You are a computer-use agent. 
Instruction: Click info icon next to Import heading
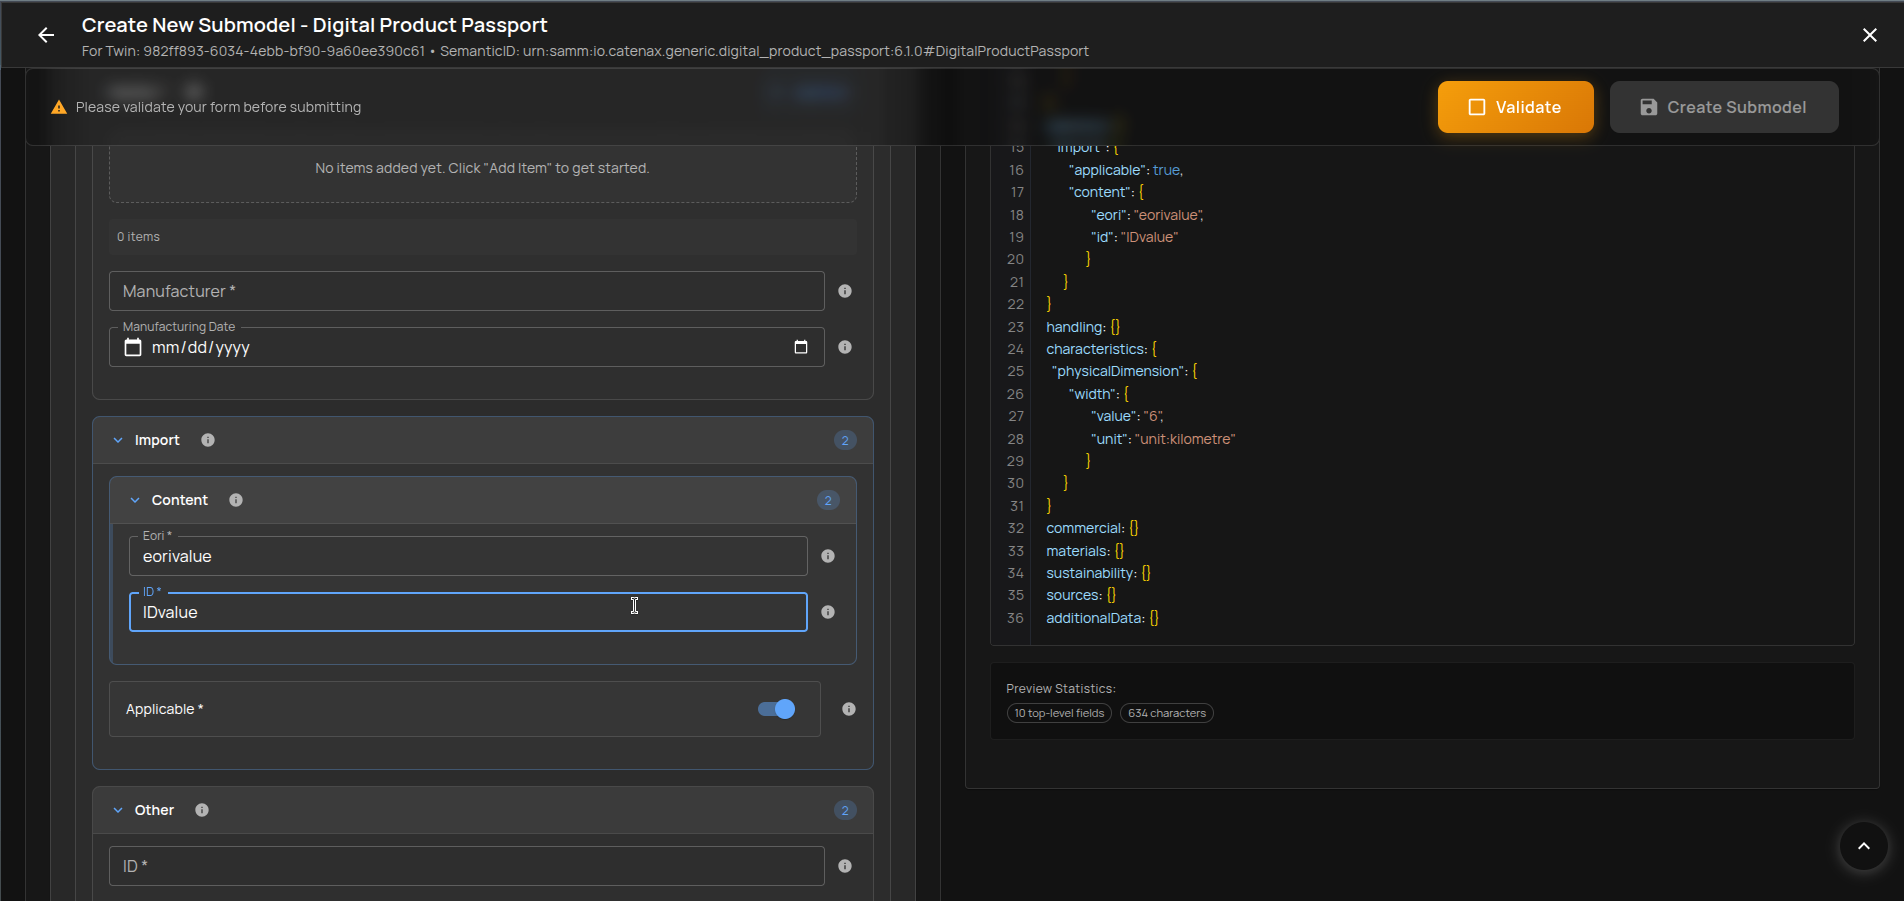pyautogui.click(x=208, y=440)
